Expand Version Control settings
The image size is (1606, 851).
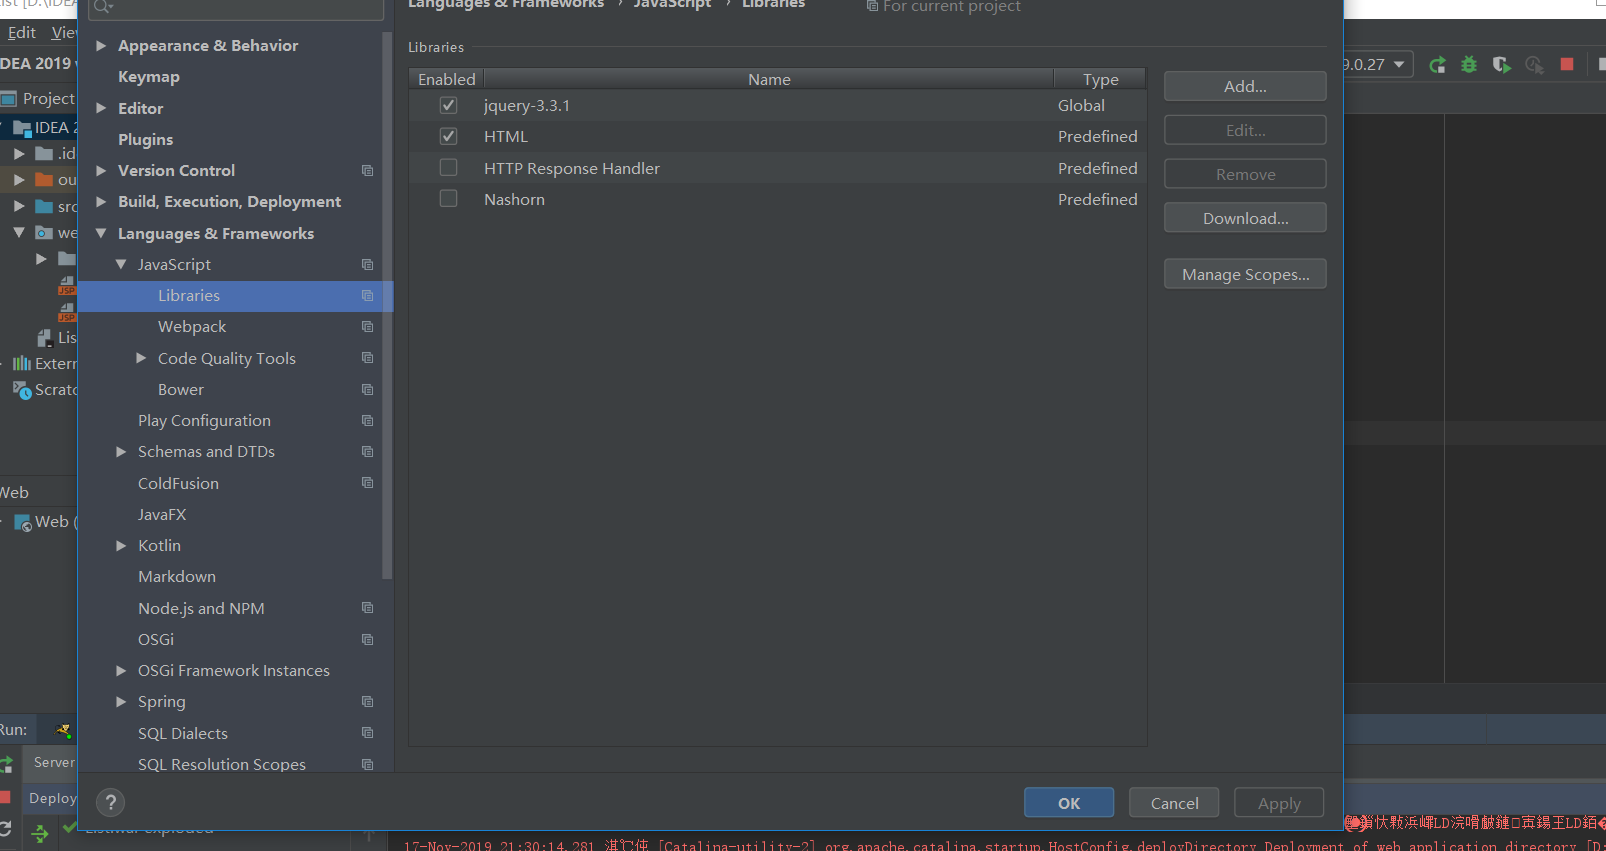(x=101, y=171)
